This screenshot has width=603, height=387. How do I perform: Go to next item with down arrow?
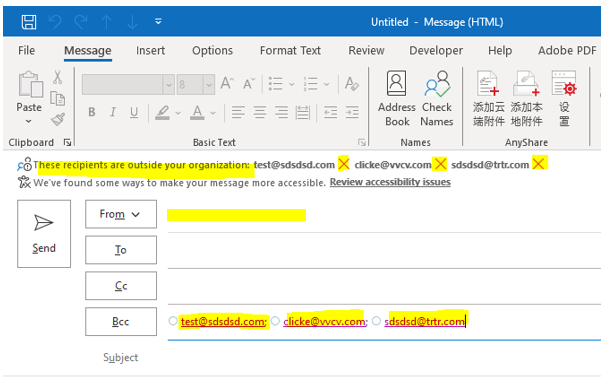pos(132,22)
